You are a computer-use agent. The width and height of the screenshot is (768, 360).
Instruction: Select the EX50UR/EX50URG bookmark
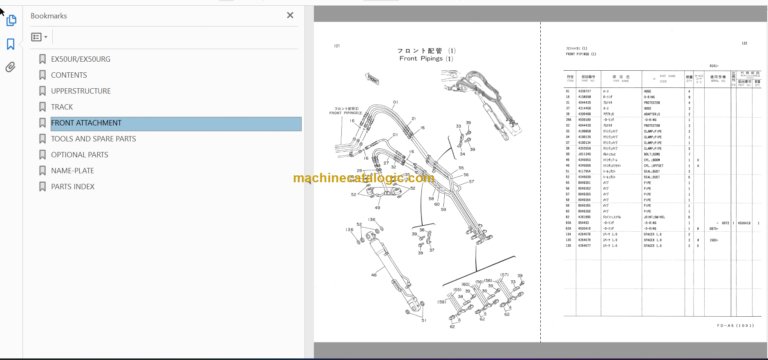(x=81, y=59)
